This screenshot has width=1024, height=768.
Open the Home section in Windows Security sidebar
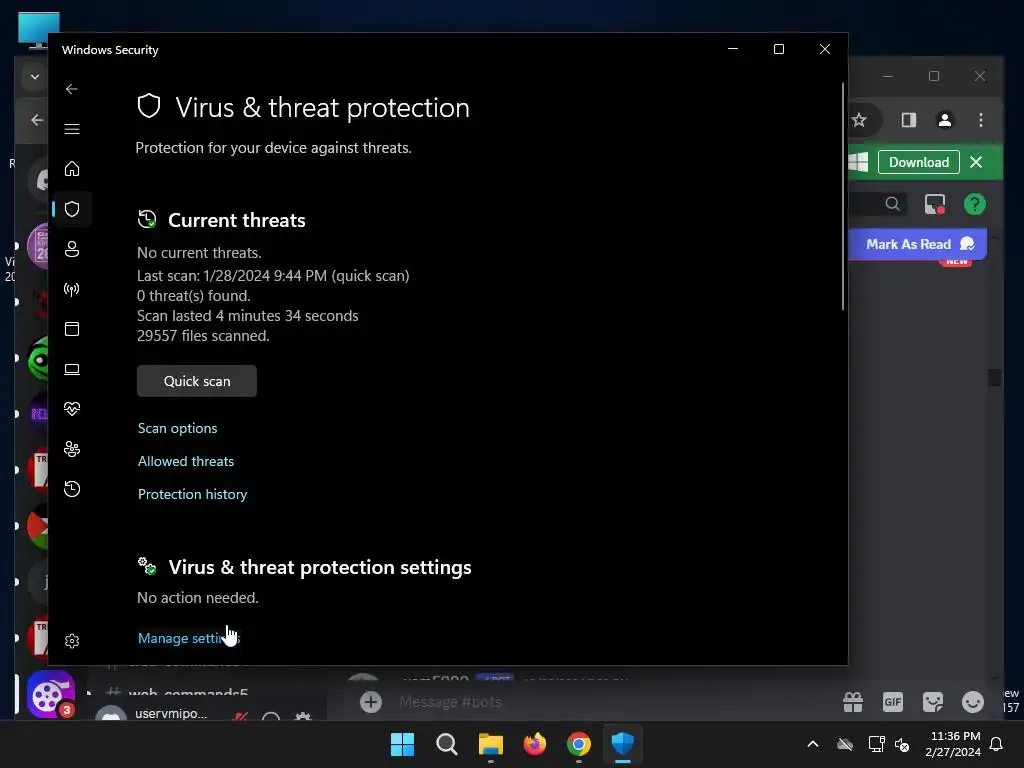click(72, 168)
